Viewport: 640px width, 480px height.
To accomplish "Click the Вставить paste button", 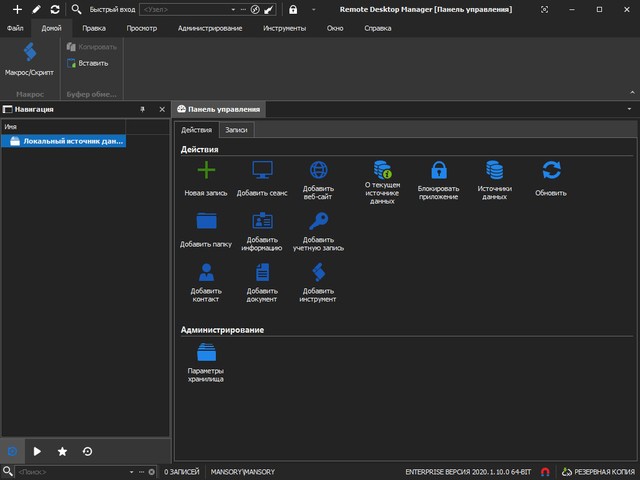I will pos(87,63).
